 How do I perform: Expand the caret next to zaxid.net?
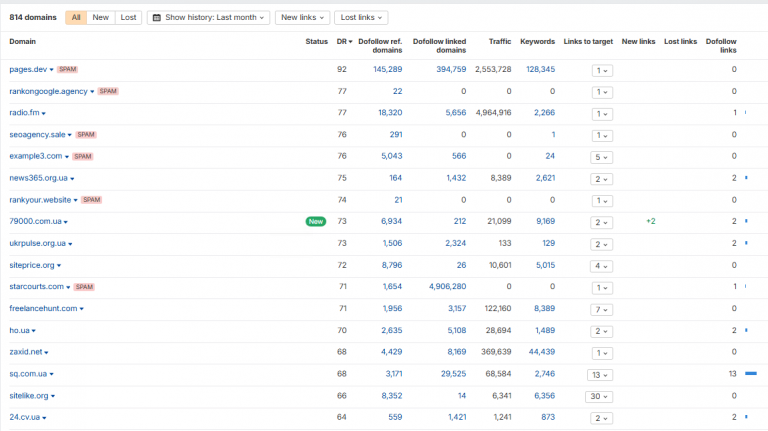tap(46, 353)
